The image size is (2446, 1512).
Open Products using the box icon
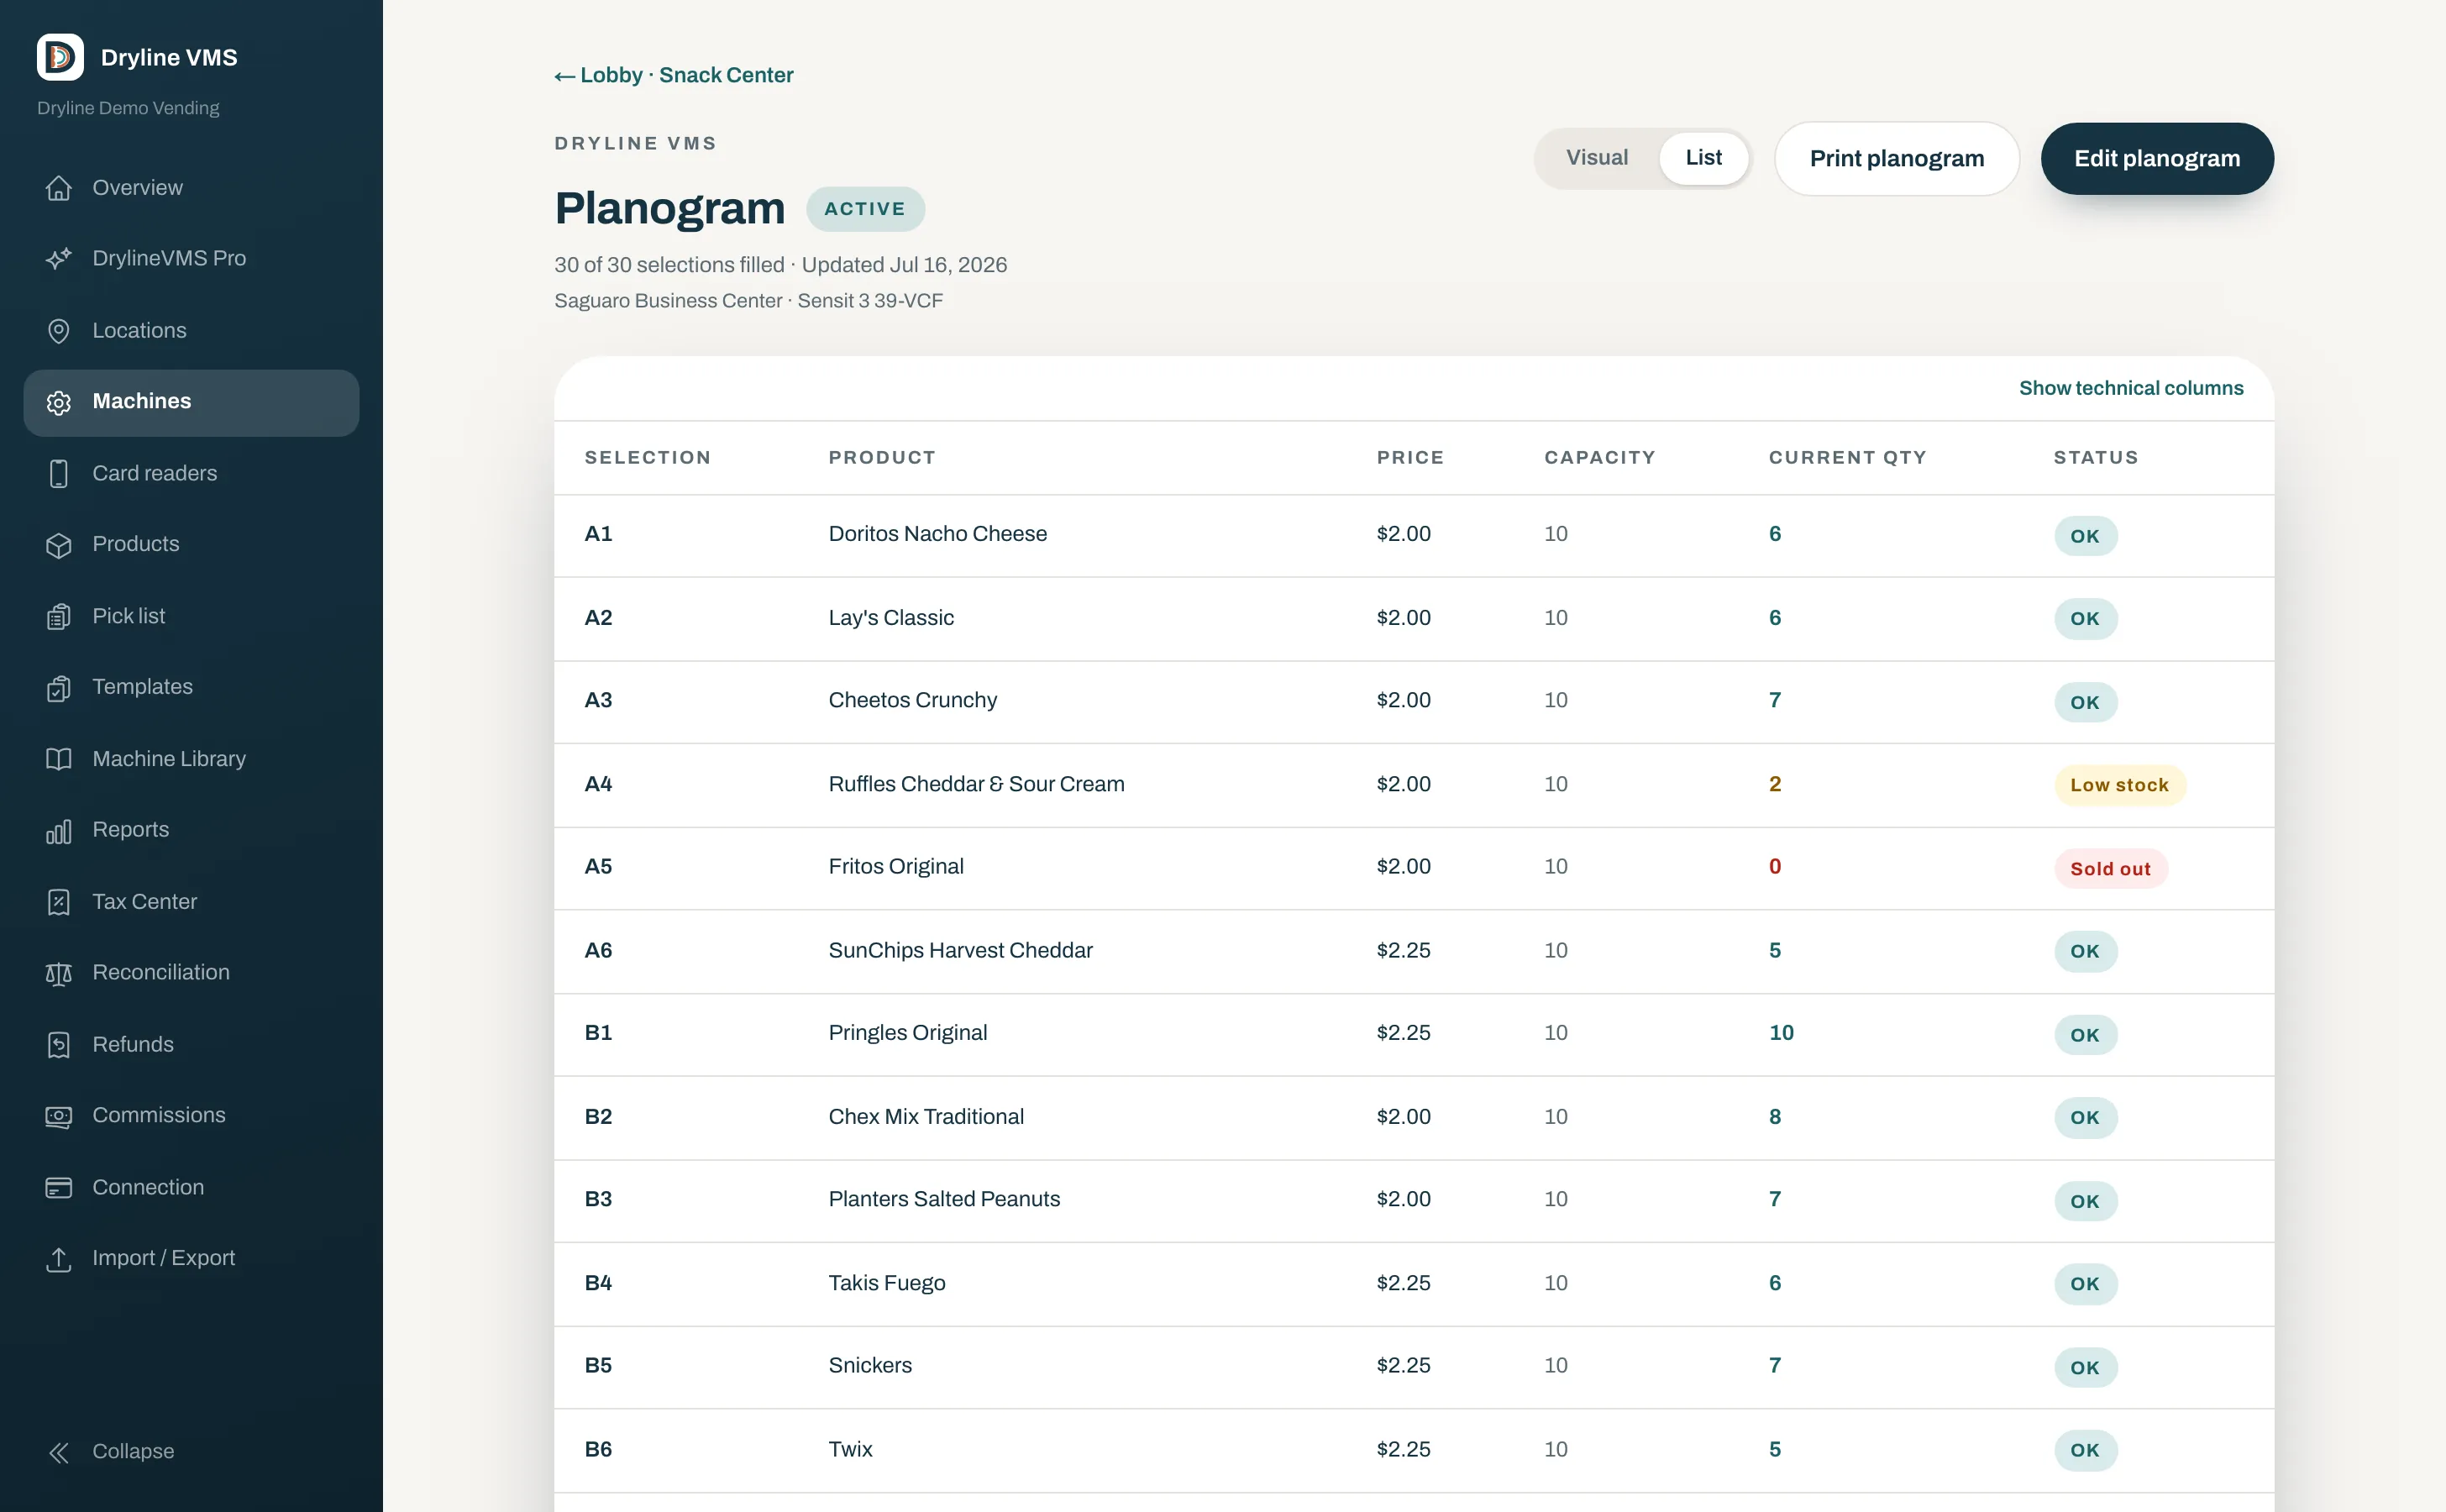pyautogui.click(x=59, y=545)
